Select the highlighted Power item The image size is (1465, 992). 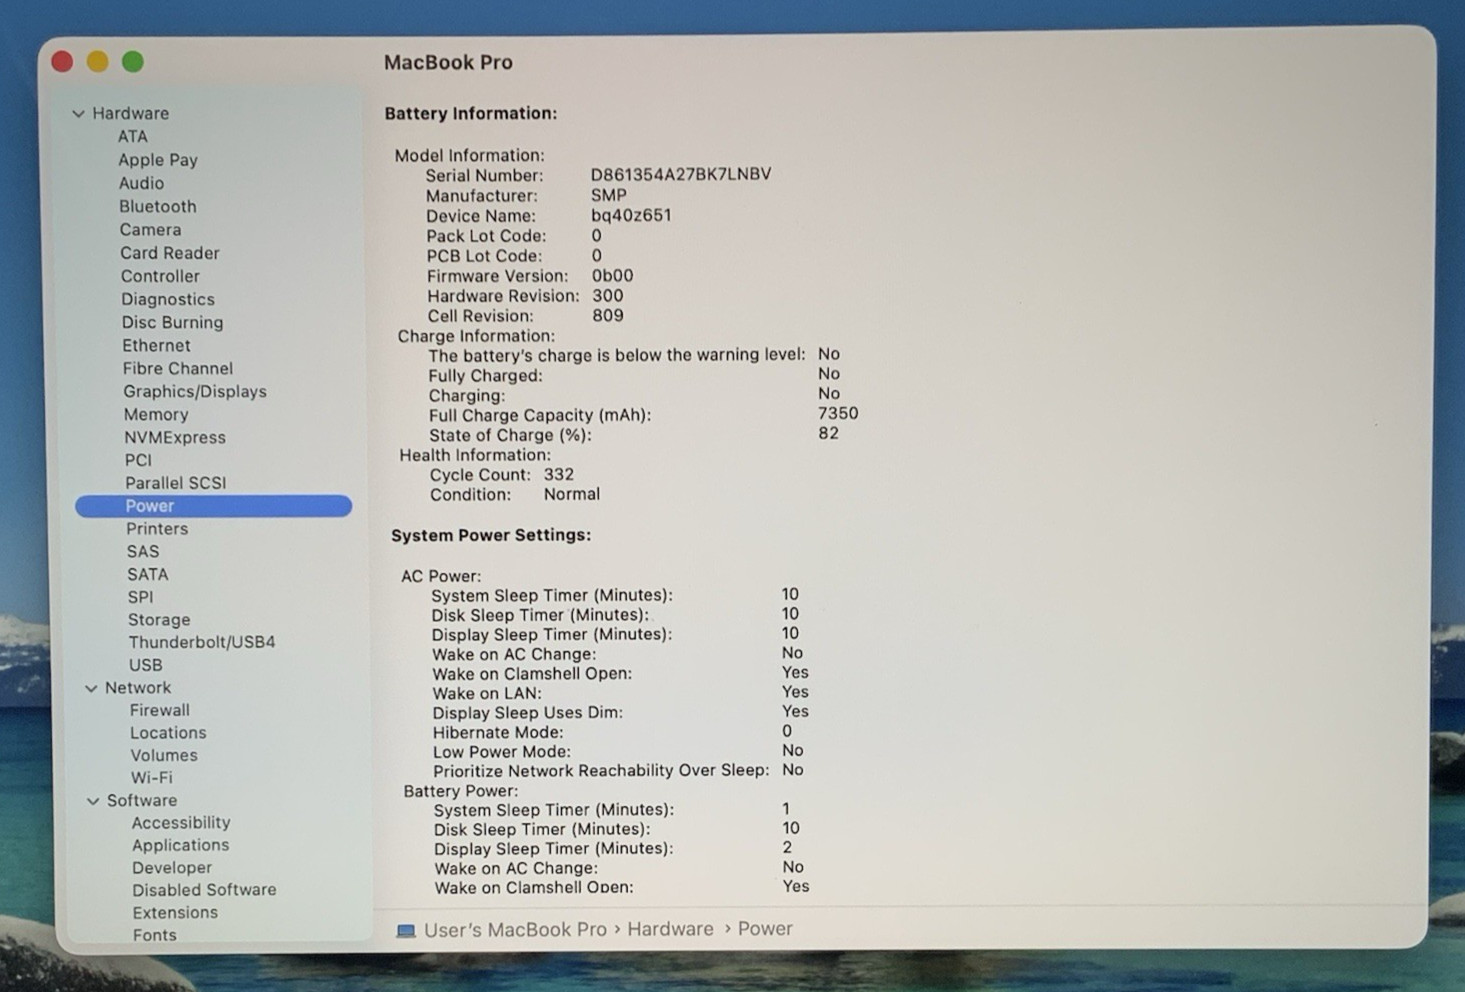(213, 506)
